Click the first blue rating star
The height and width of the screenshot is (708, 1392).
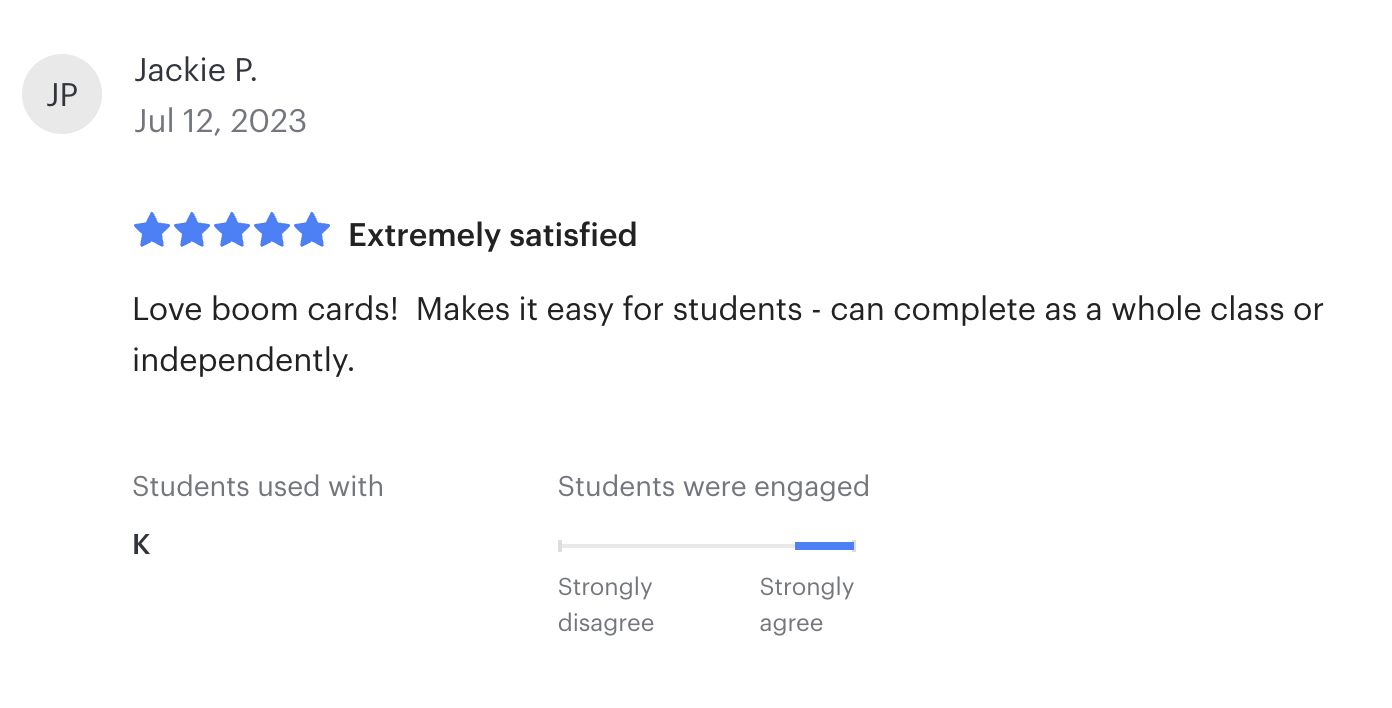click(152, 231)
